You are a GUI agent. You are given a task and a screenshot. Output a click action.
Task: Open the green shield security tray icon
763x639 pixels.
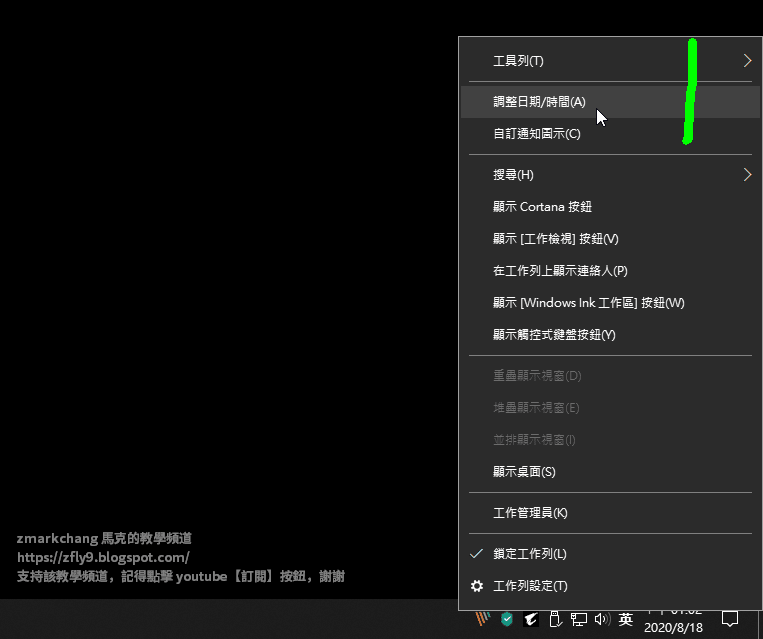[507, 619]
